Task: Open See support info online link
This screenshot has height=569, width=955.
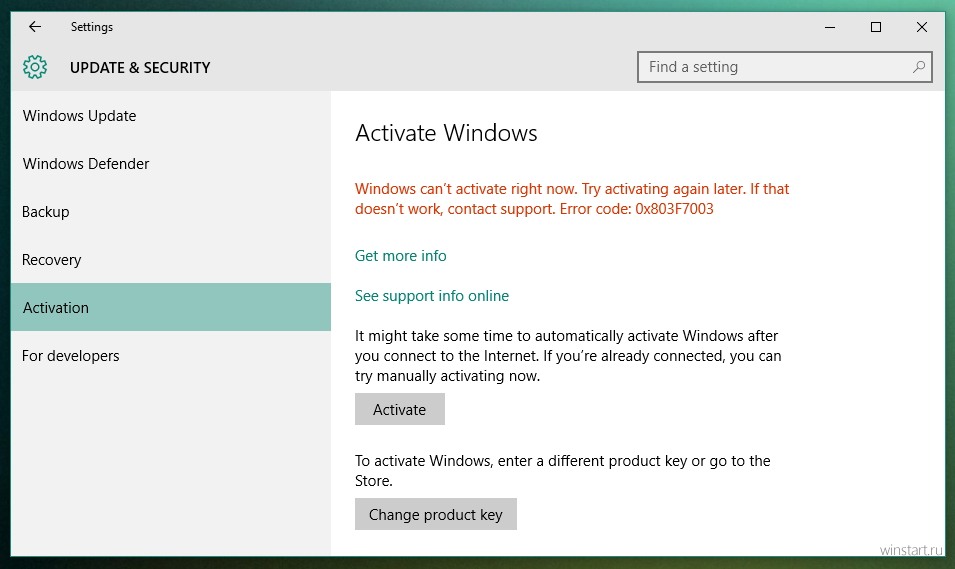Action: (x=432, y=296)
